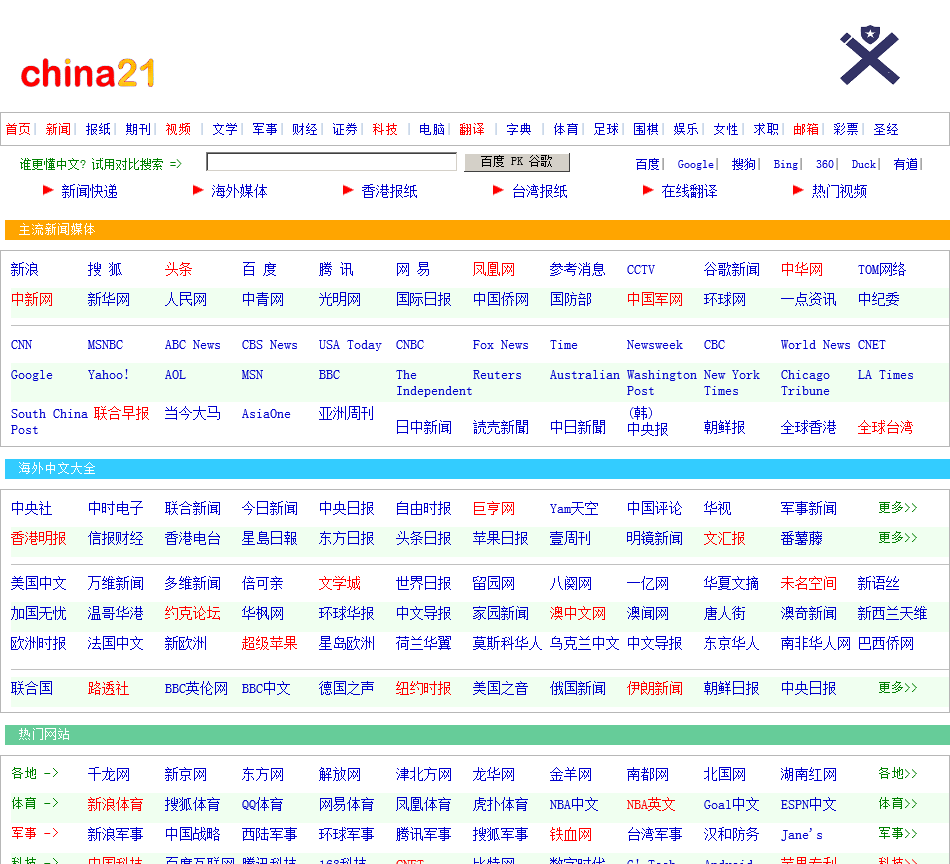This screenshot has width=950, height=864.
Task: Open the 视频 nav item
Action: click(178, 129)
